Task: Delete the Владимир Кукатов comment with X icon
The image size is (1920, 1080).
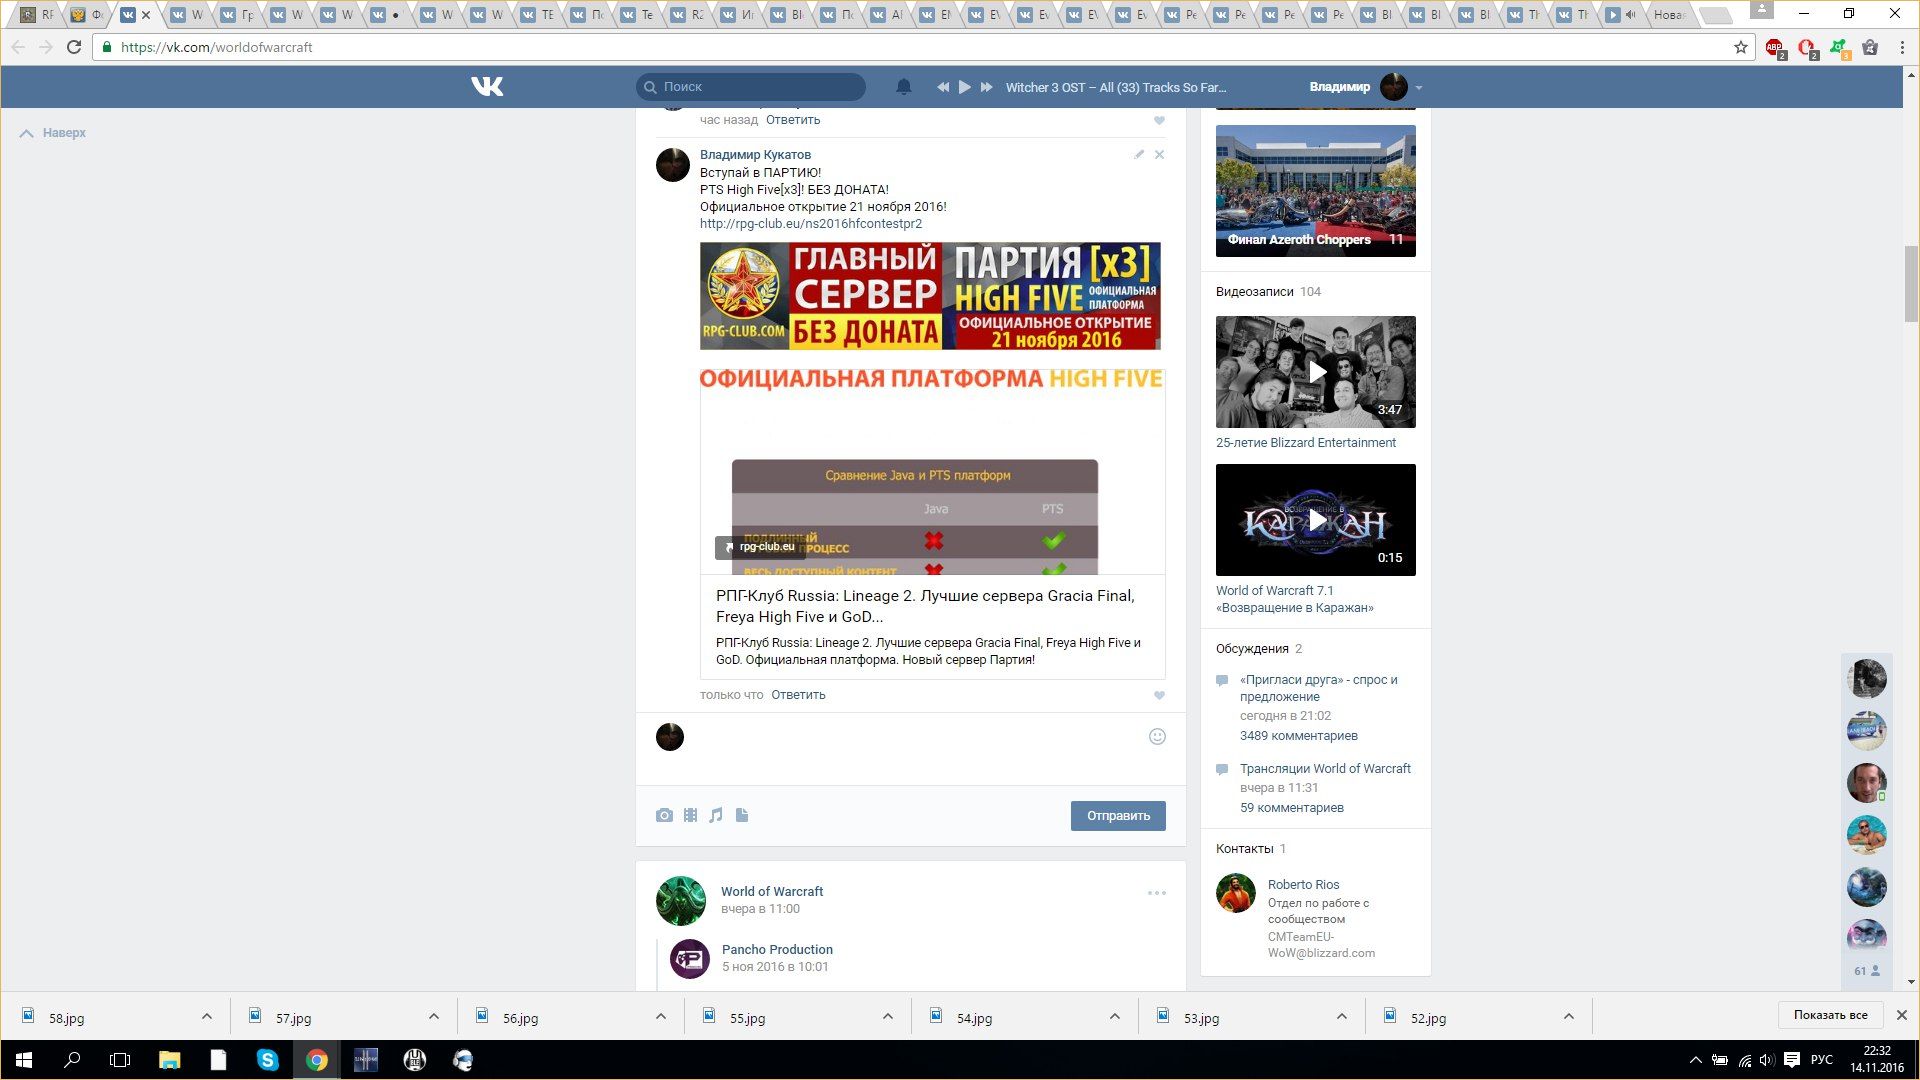Action: click(1159, 154)
